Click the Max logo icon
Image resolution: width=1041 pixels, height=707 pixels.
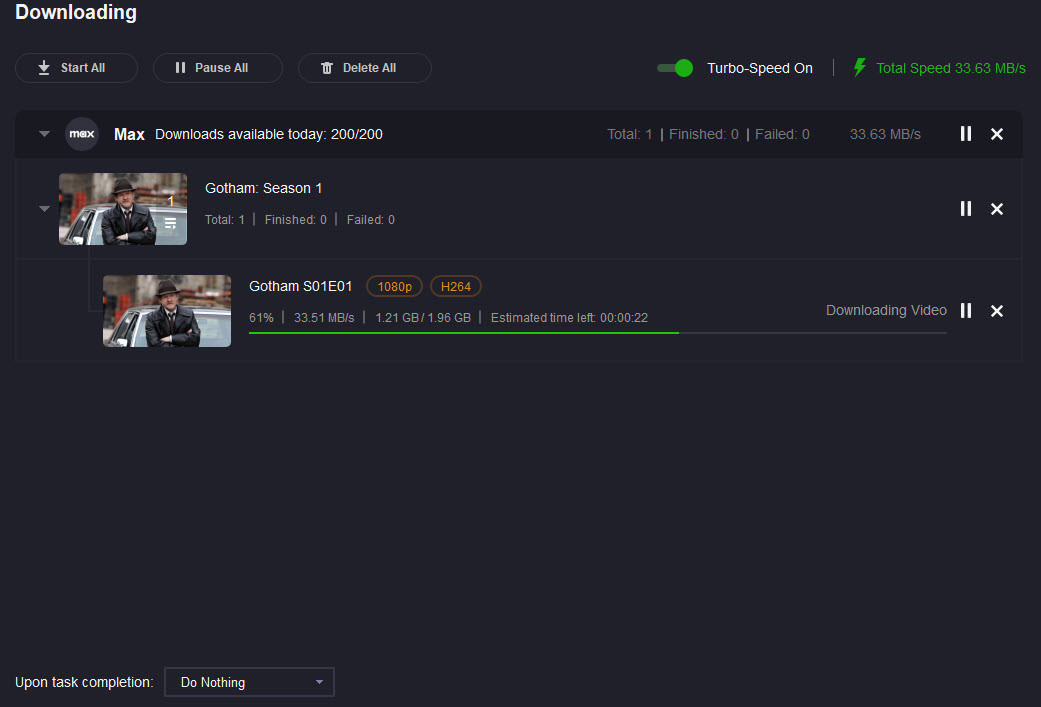[x=82, y=134]
